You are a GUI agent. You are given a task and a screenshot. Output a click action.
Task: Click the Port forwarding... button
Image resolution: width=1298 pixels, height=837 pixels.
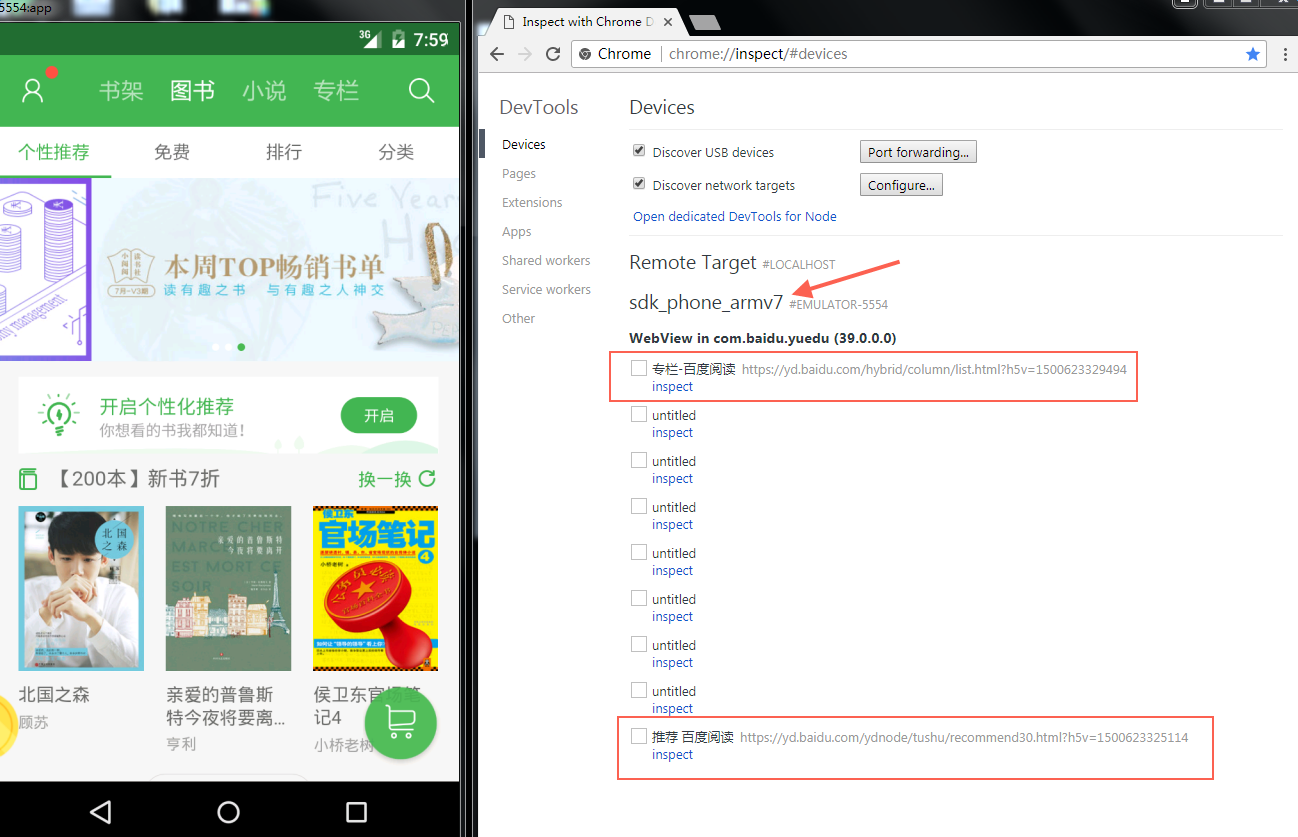tap(918, 152)
